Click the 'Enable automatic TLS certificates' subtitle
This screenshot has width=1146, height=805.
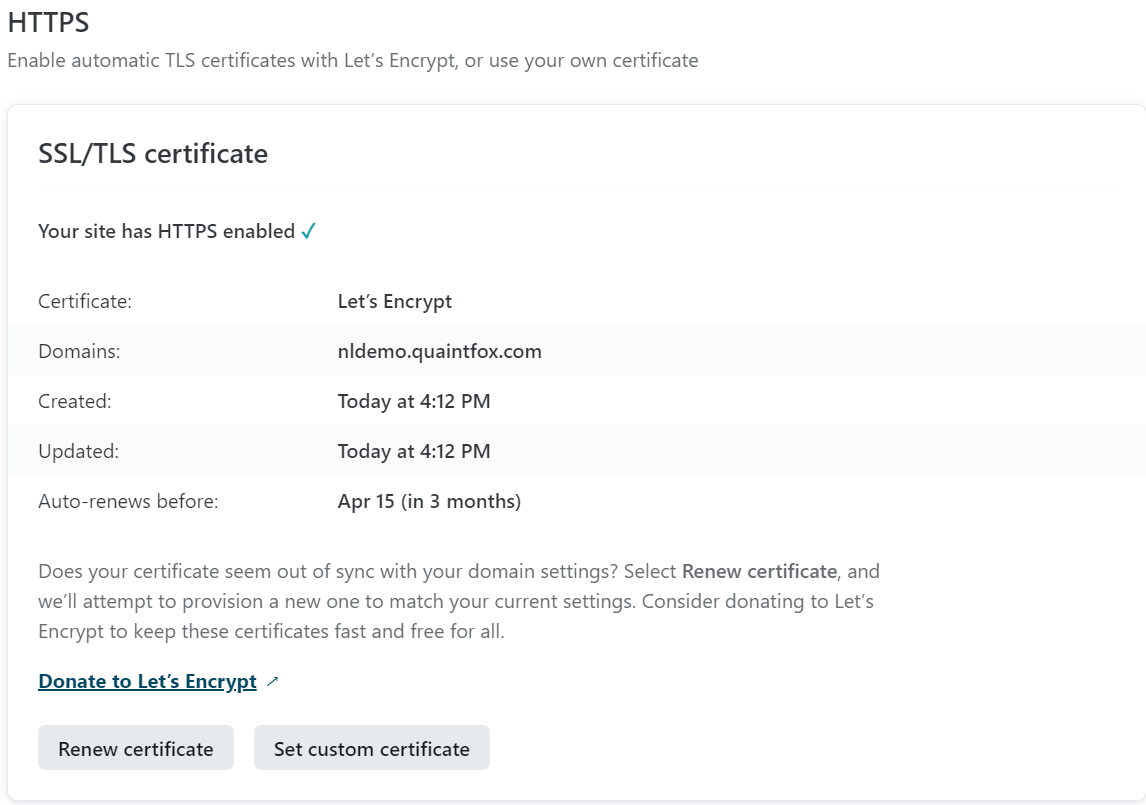(x=352, y=60)
